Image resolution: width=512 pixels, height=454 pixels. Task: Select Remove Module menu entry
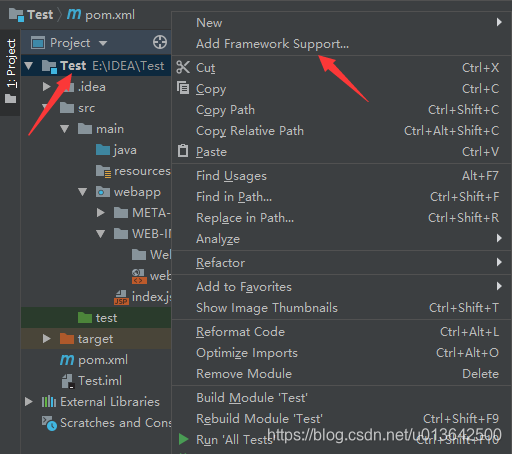click(x=341, y=374)
